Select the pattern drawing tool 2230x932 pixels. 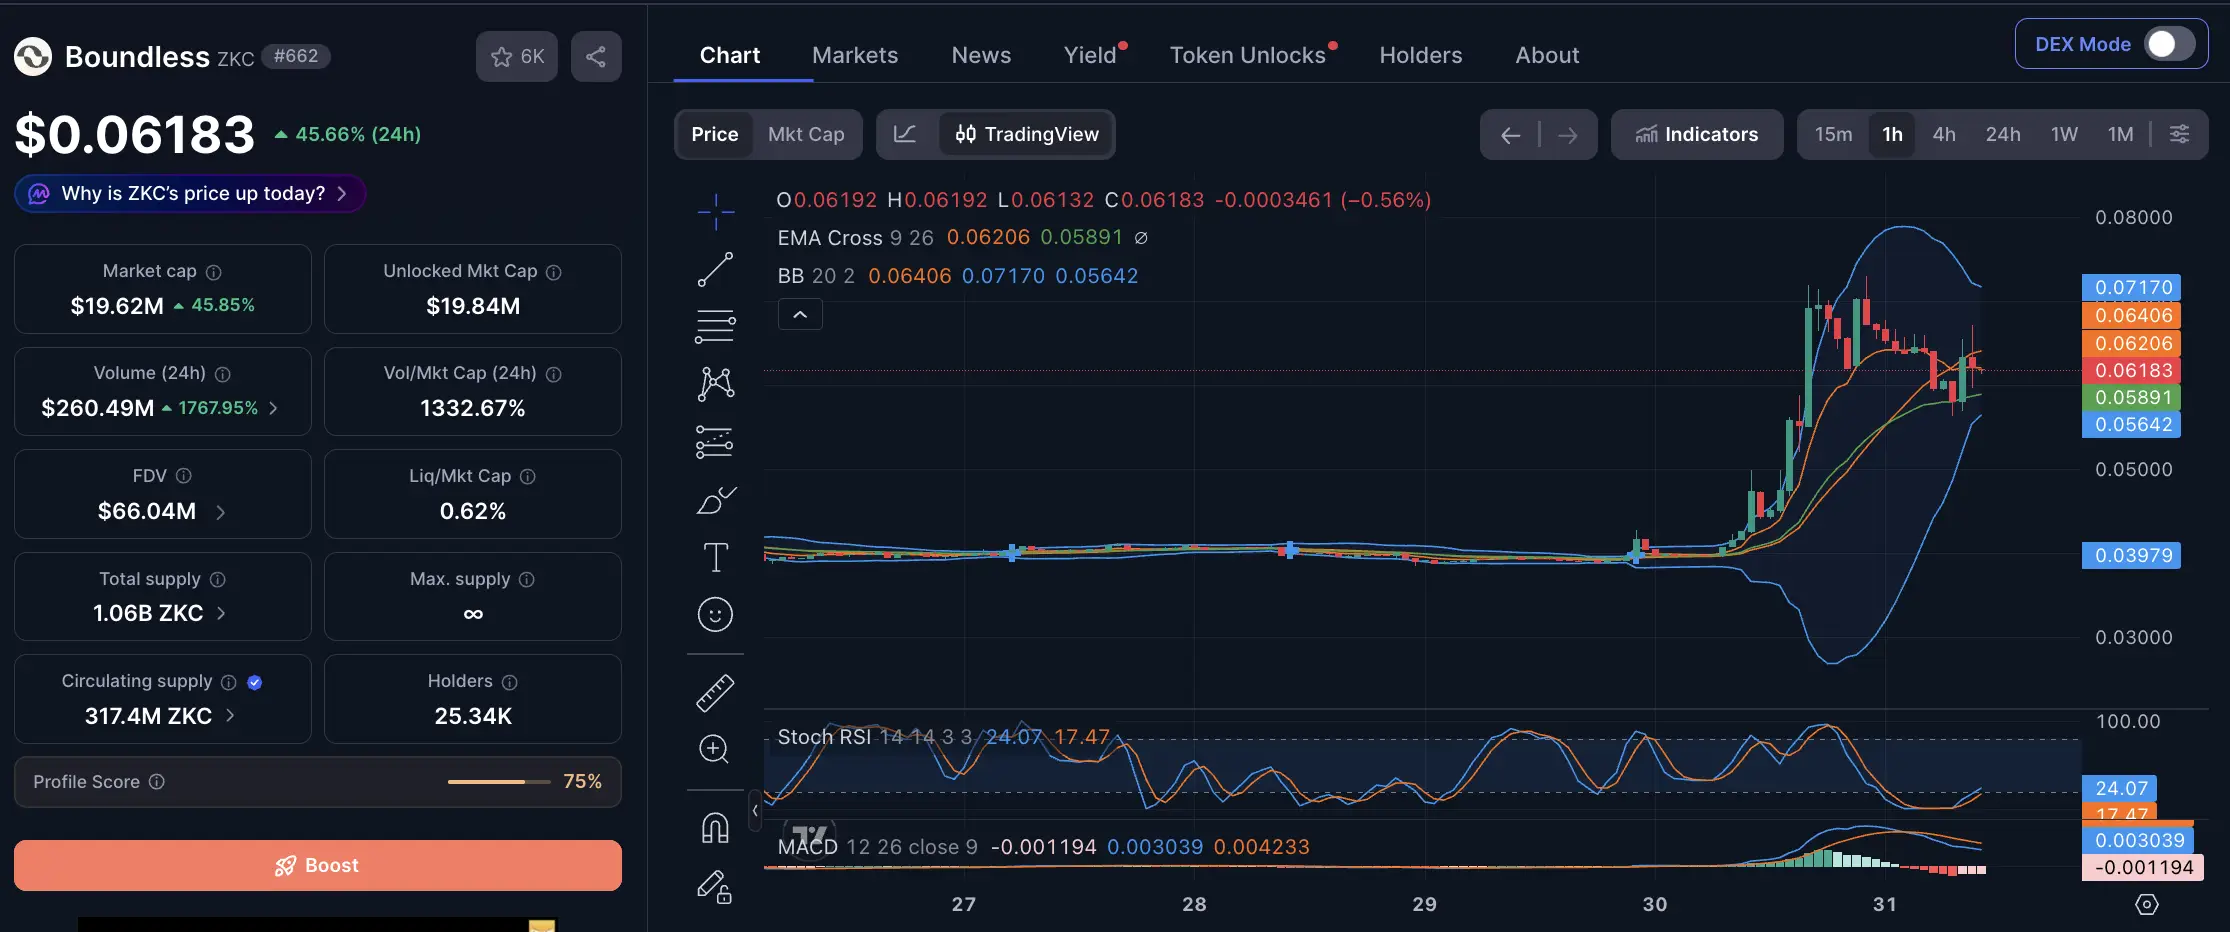click(x=715, y=384)
